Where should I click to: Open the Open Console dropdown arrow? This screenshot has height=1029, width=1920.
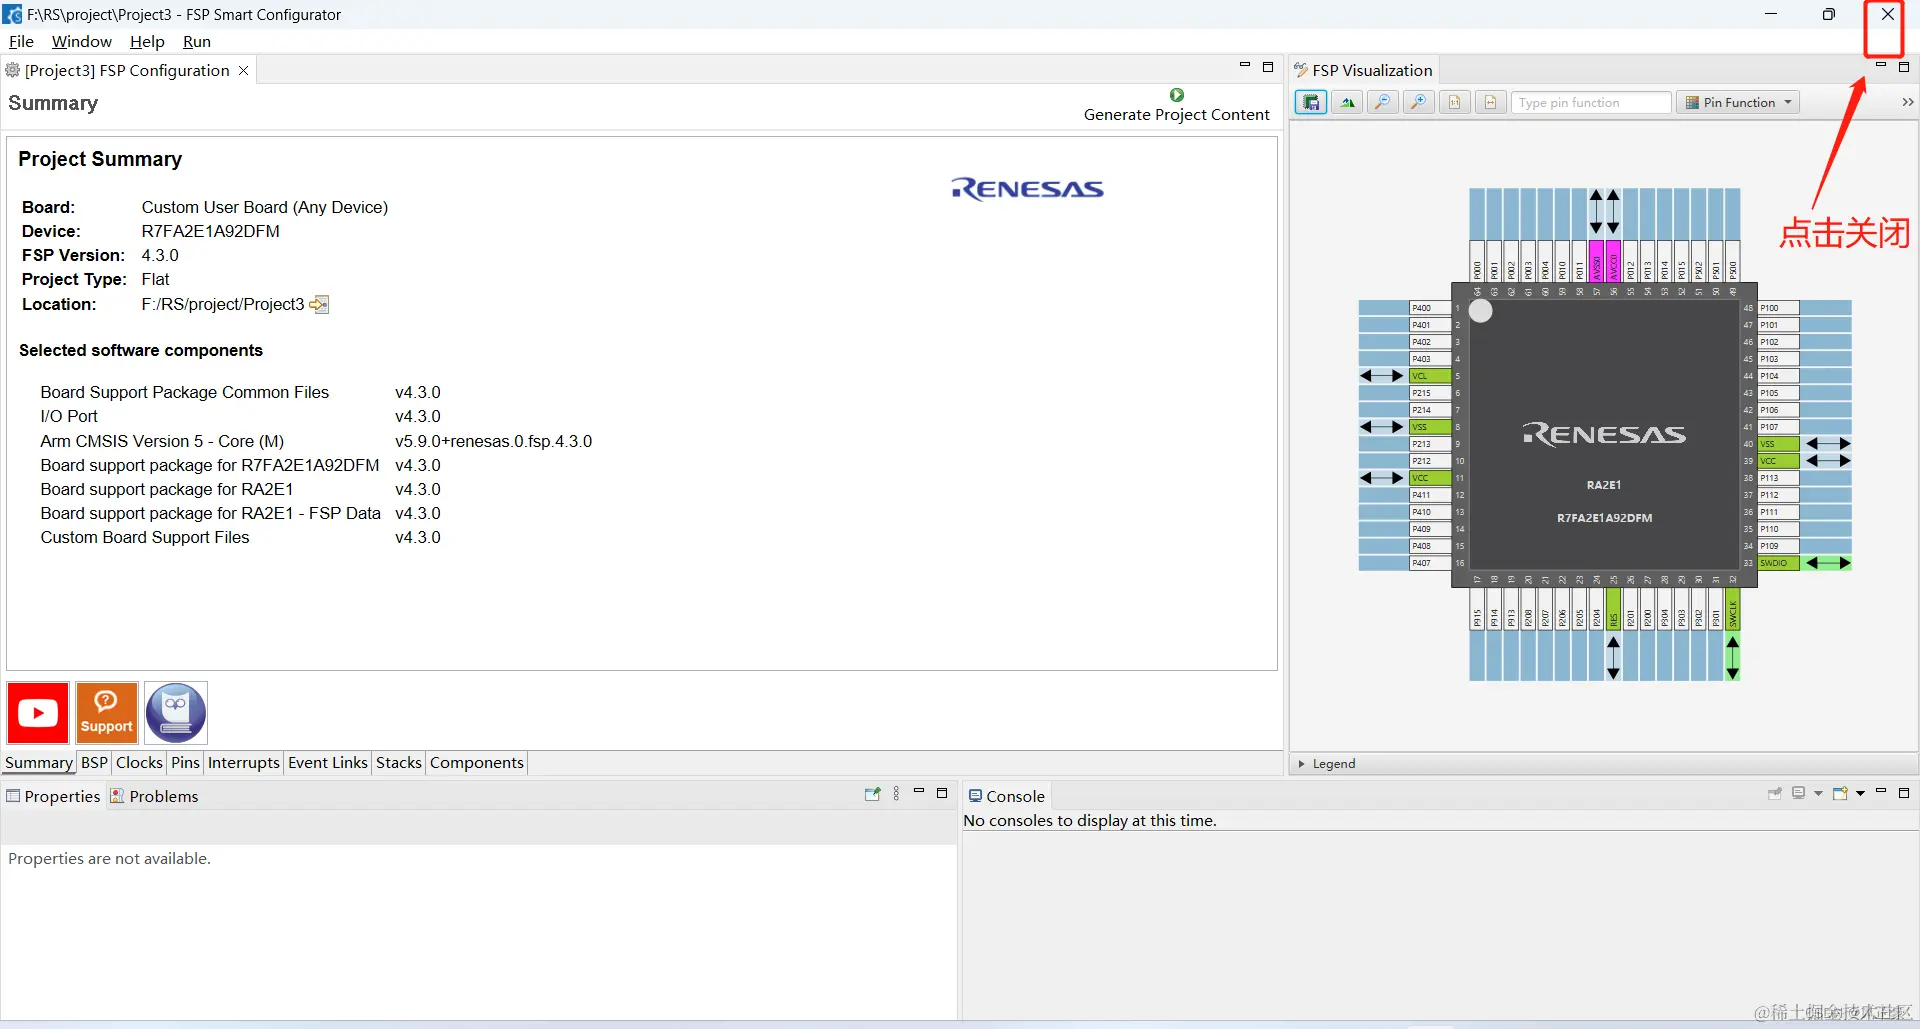(1860, 794)
